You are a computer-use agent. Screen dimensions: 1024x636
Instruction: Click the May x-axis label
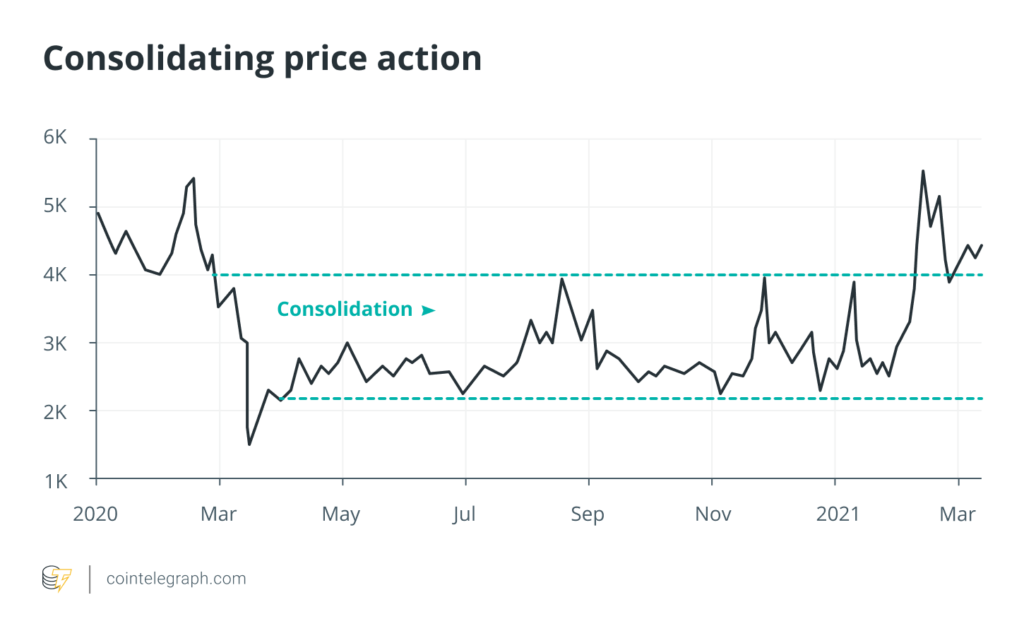tap(342, 514)
